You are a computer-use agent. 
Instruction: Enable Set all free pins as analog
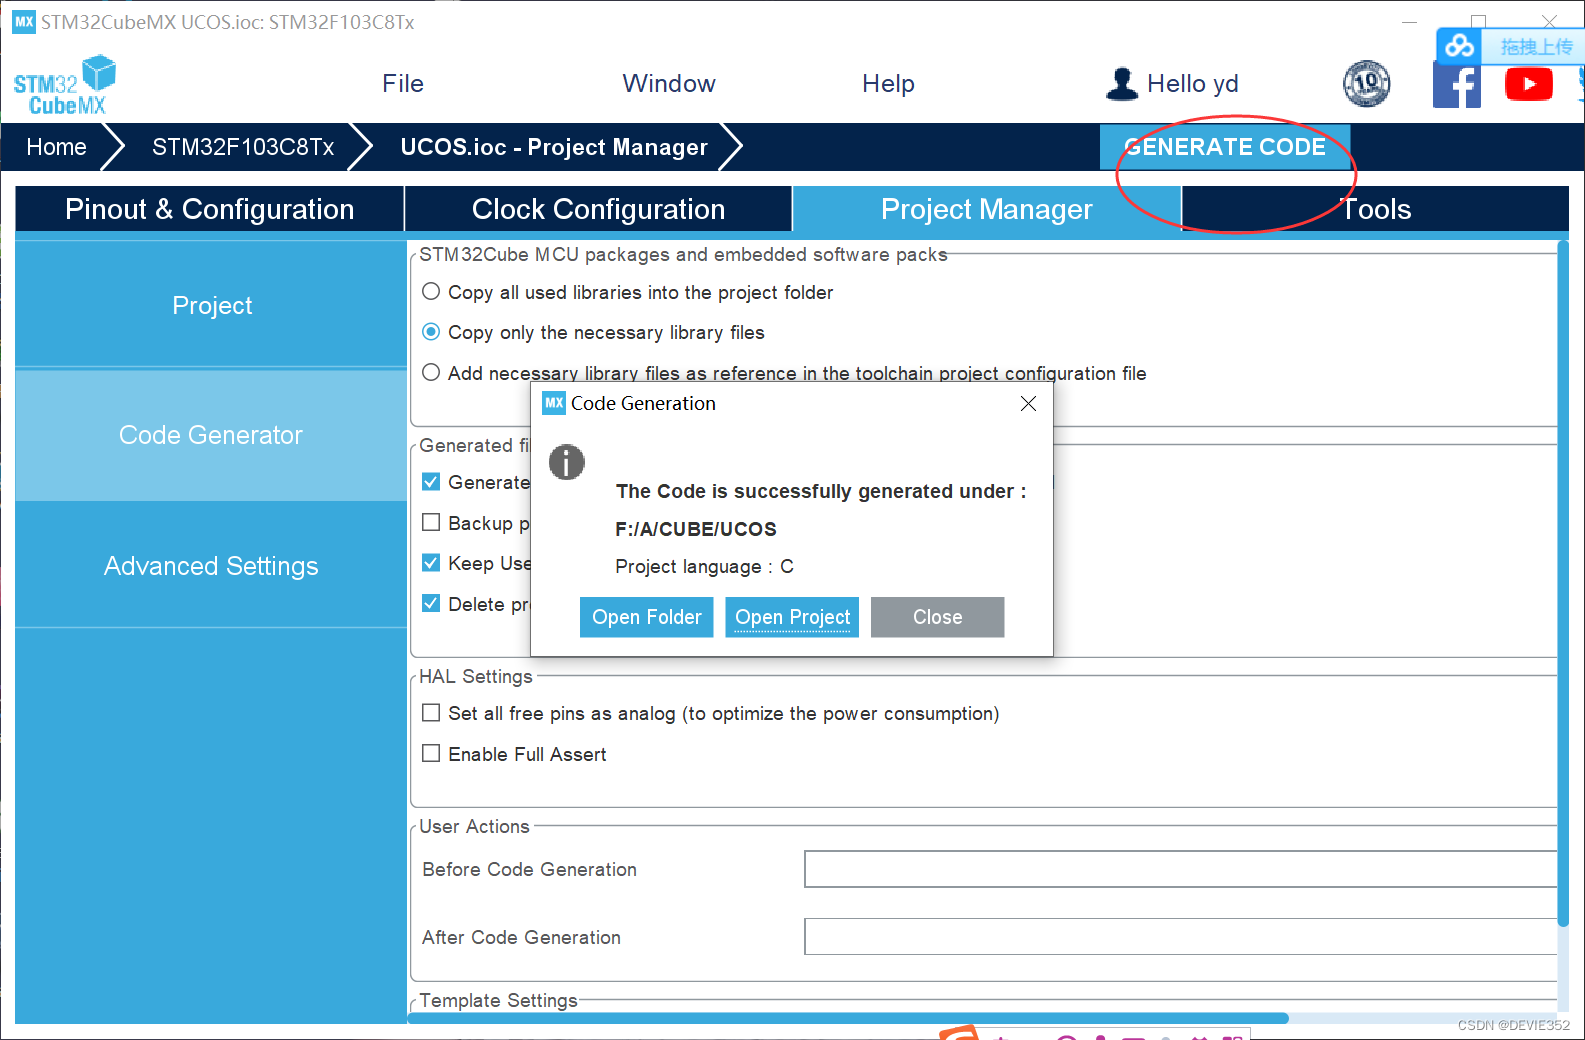pyautogui.click(x=431, y=713)
